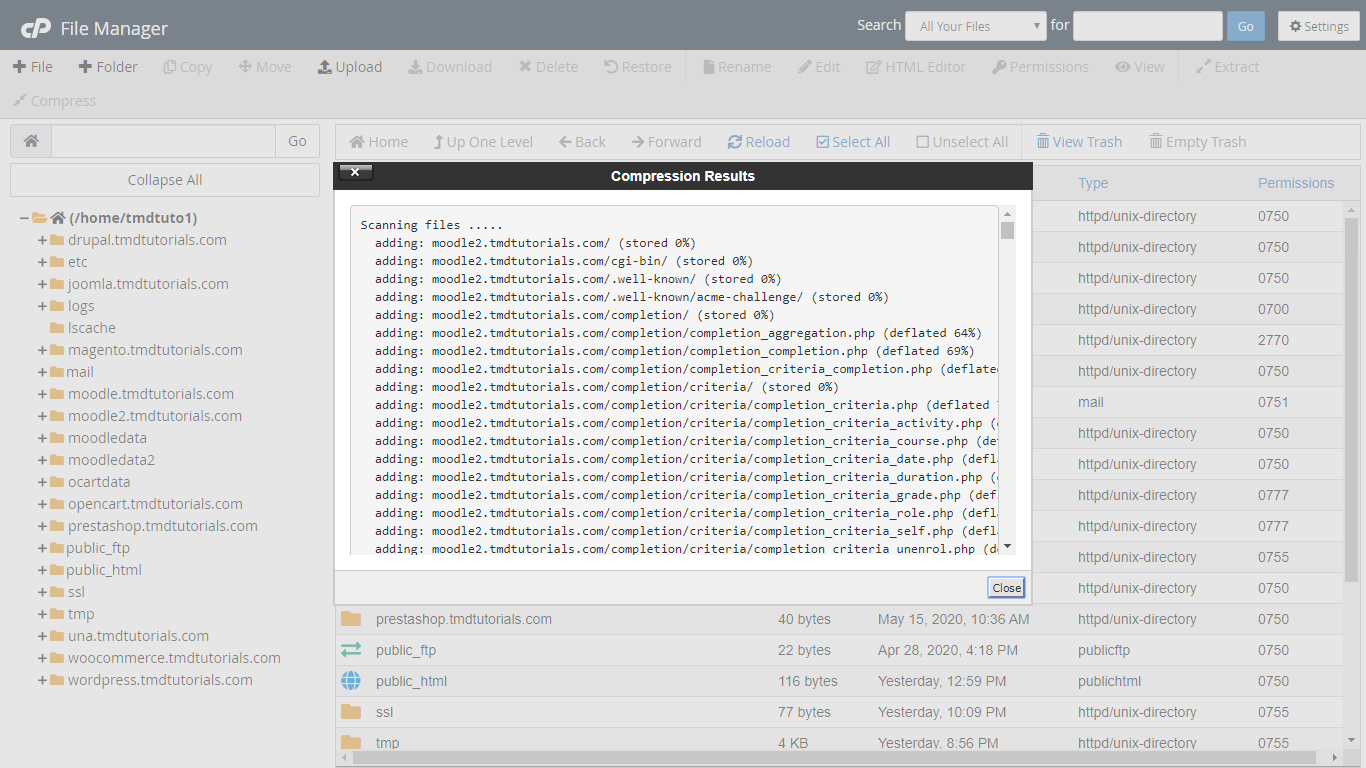Close dialog using X in title bar
Image resolution: width=1366 pixels, height=768 pixels.
[355, 172]
